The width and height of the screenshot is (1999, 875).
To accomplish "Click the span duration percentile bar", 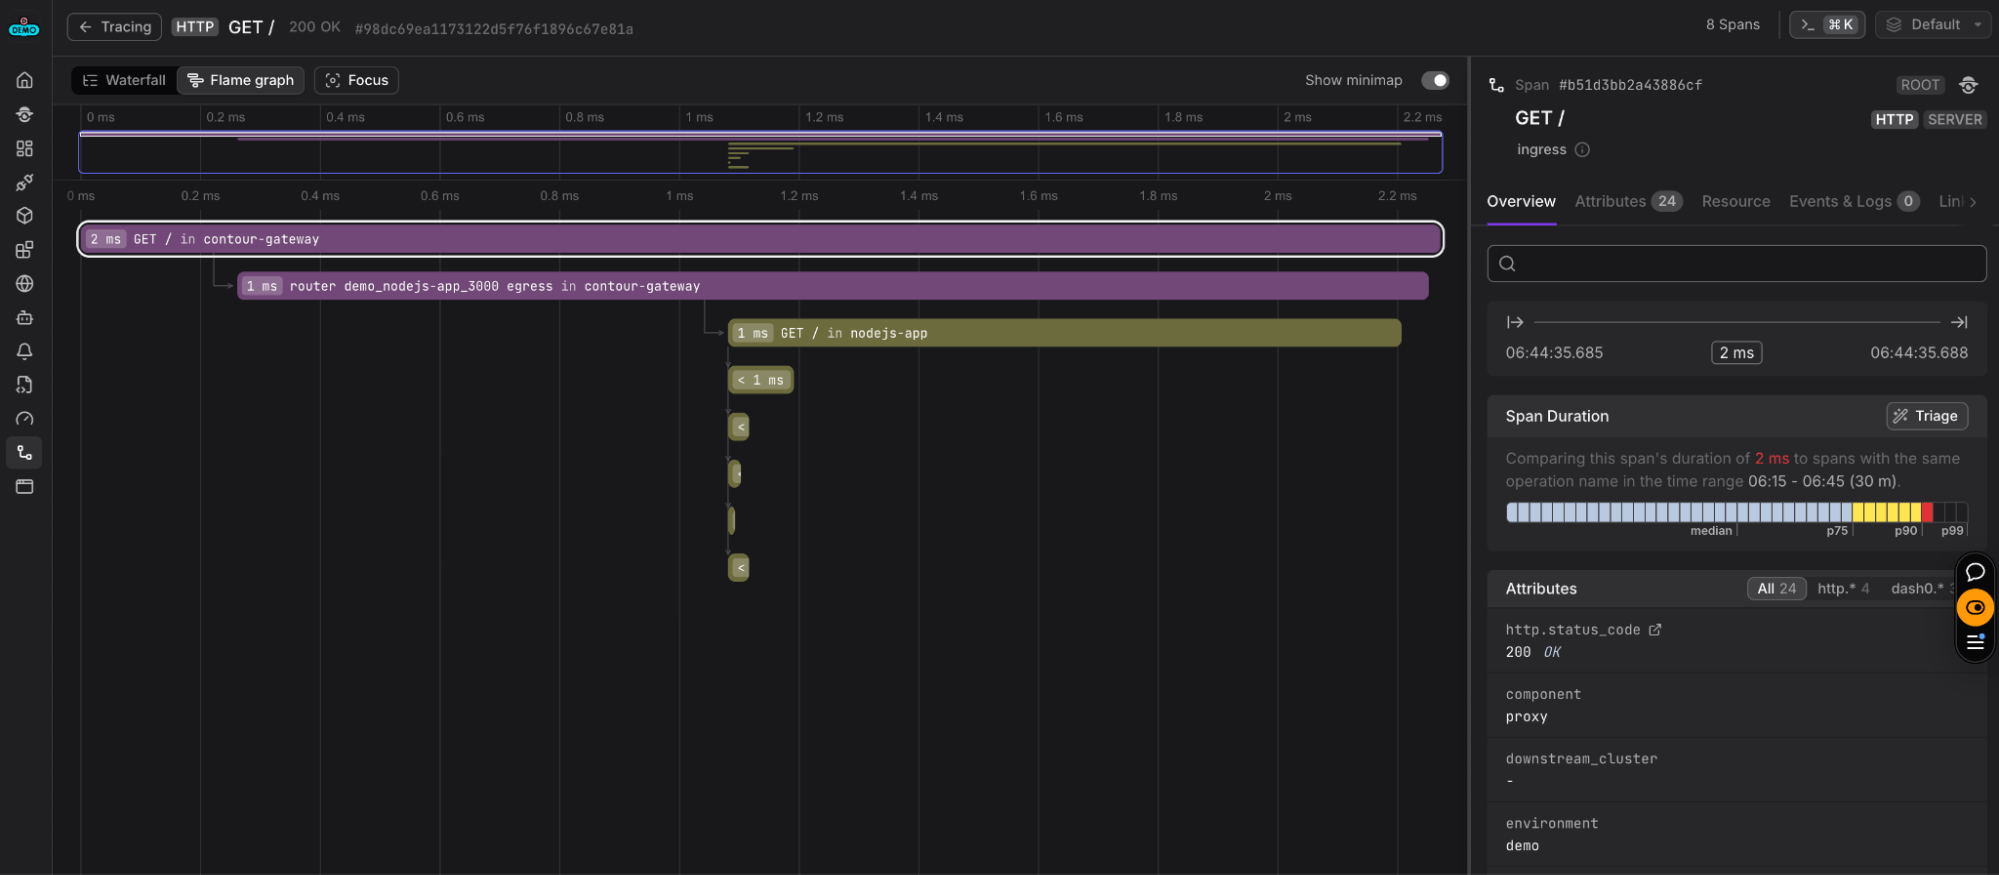I will [1736, 512].
